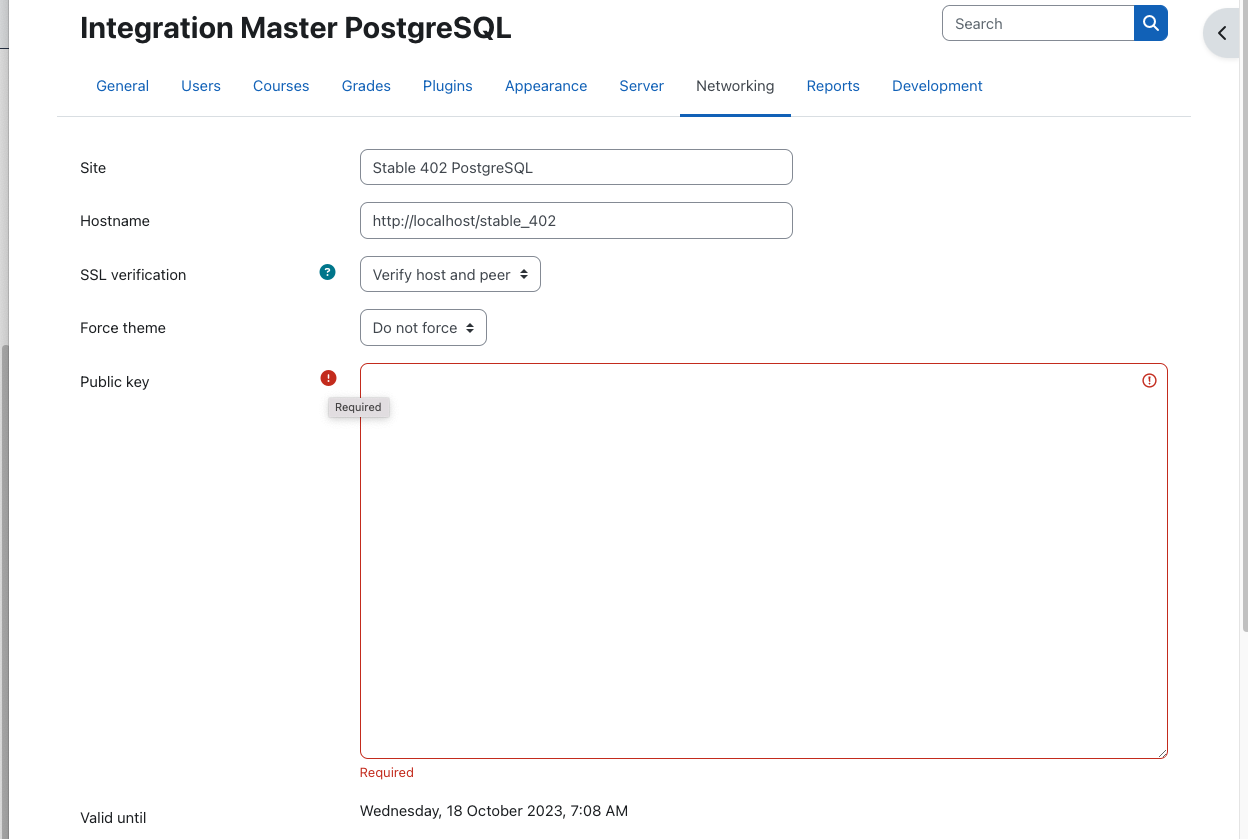Focus the Search input field
This screenshot has height=839, width=1248.
tap(1038, 23)
